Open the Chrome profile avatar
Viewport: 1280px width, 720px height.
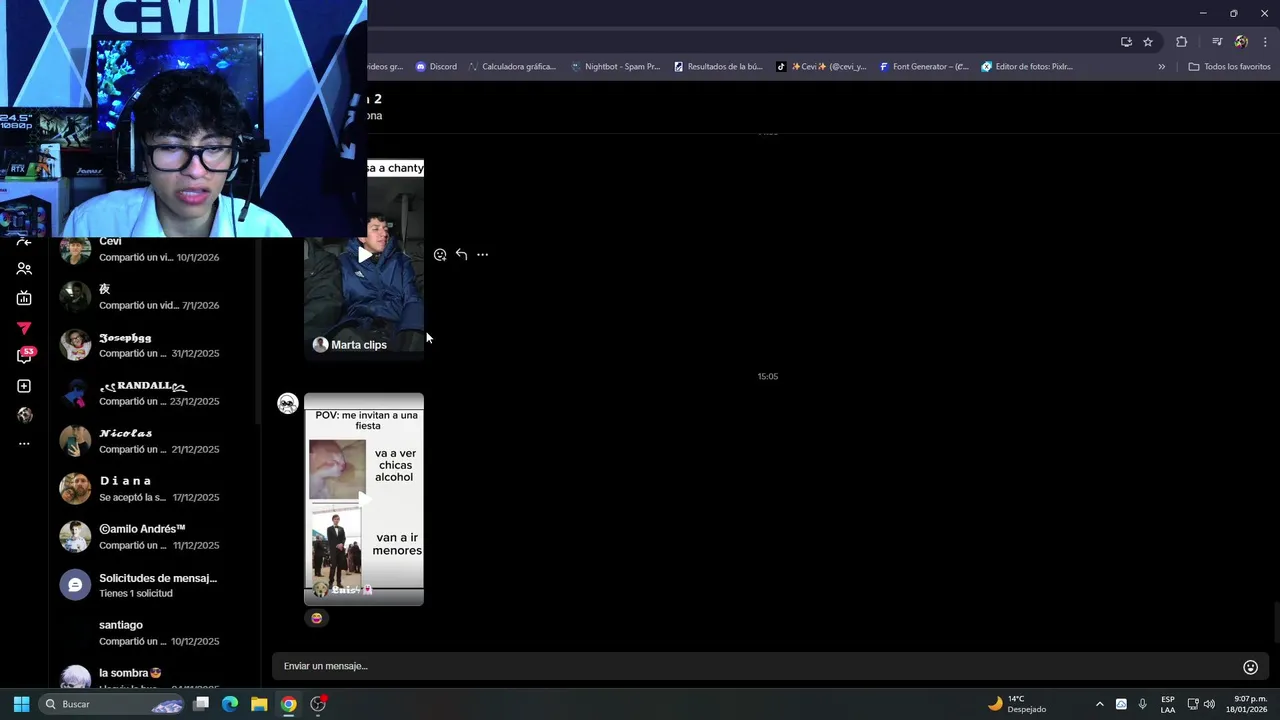(x=1241, y=42)
